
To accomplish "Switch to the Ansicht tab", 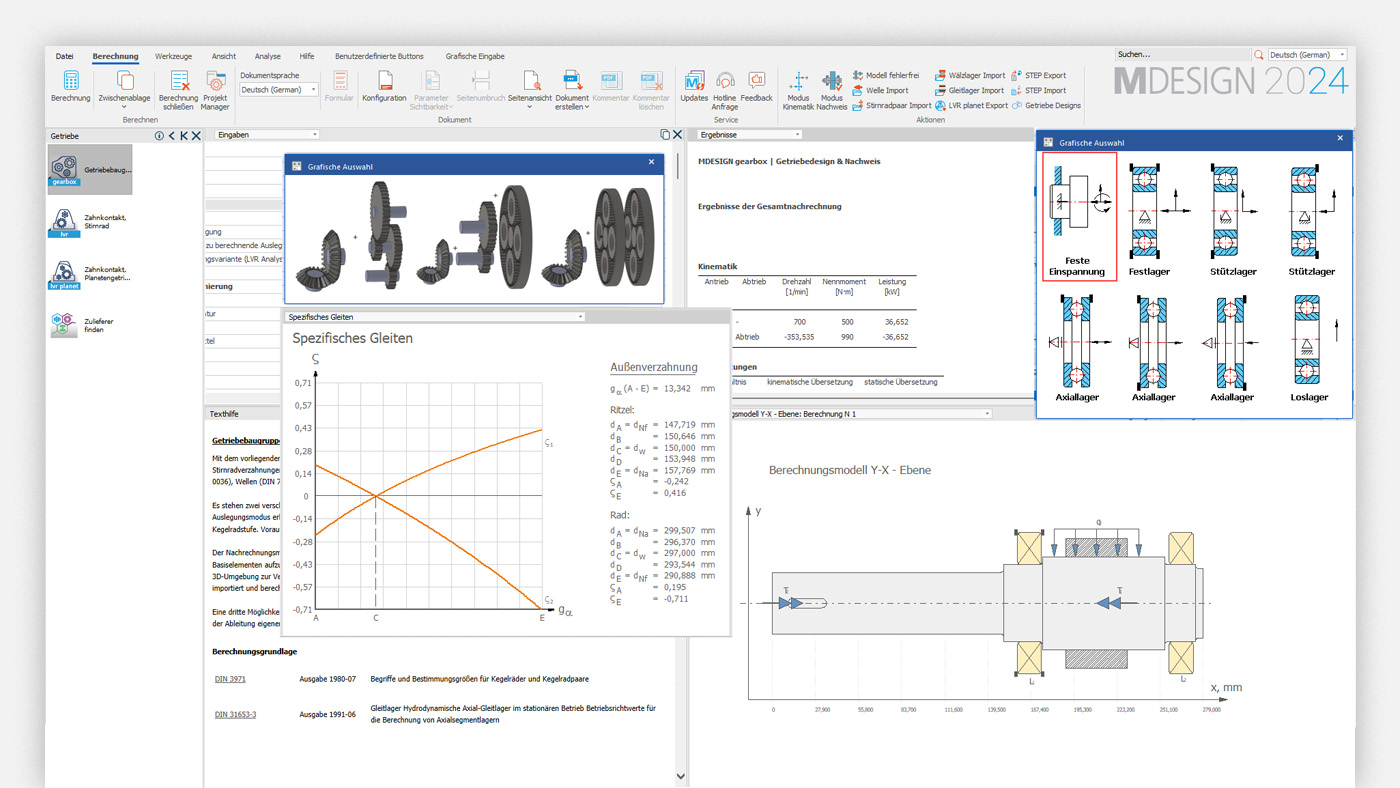I will point(224,56).
